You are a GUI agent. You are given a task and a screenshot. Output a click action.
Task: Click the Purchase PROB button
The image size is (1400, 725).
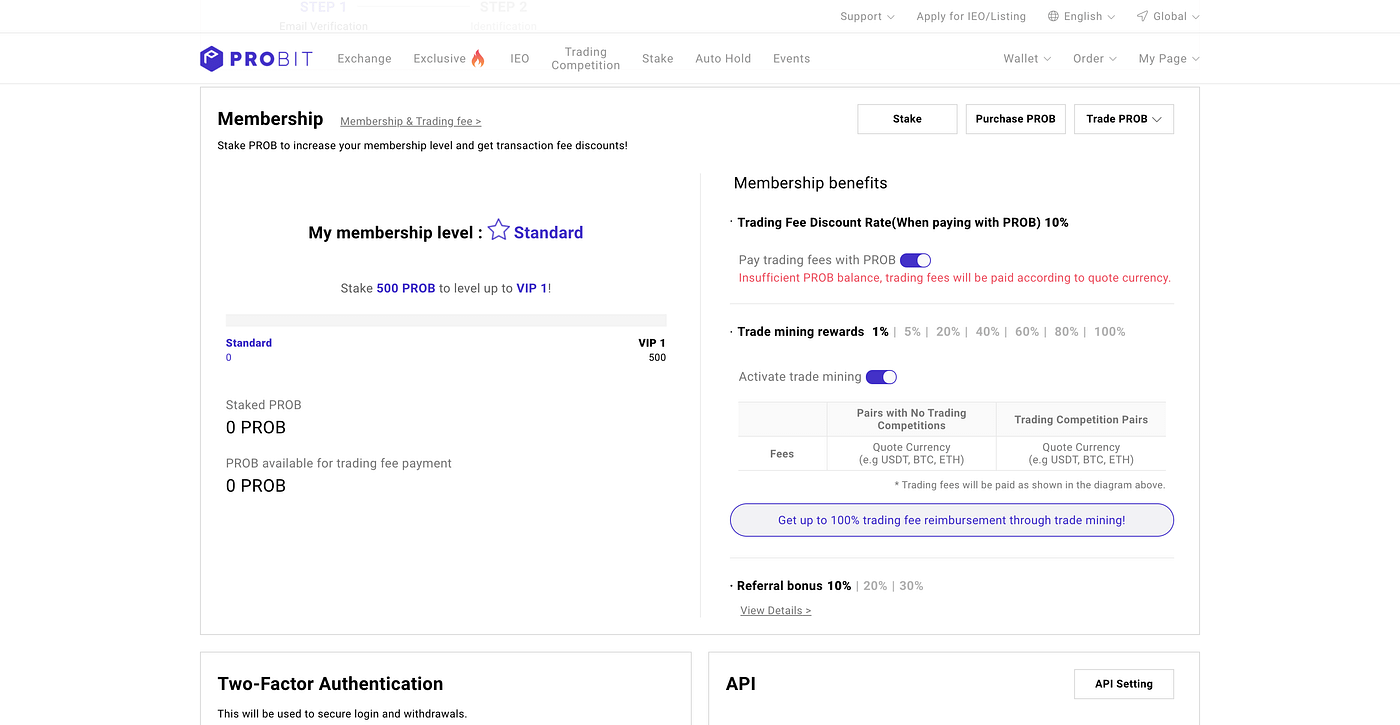[x=1016, y=119]
